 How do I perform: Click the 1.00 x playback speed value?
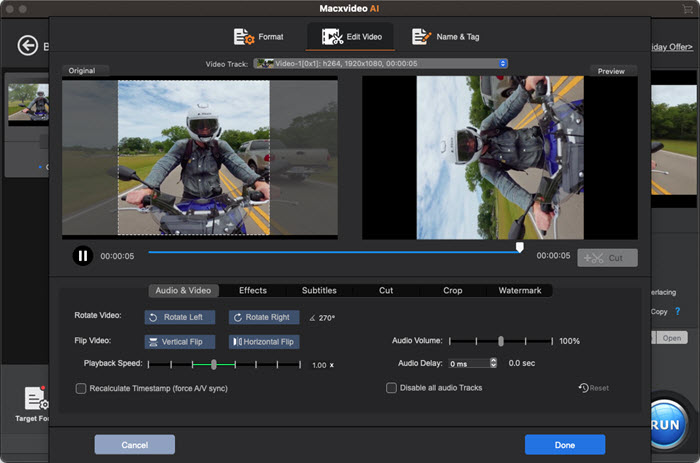[x=323, y=365]
